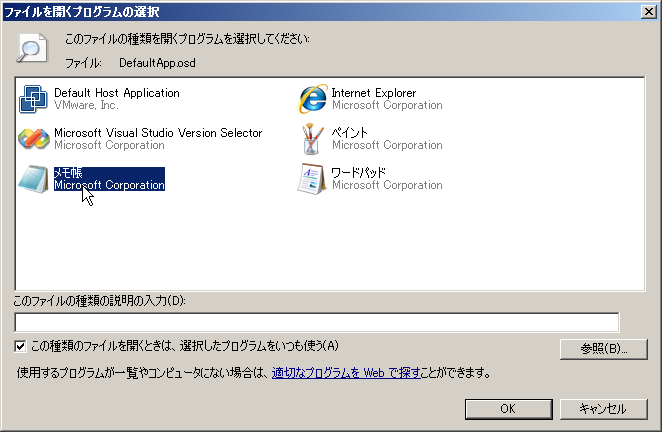Viewport: 662px width, 432px height.
Task: Choose the Internet Explorer icon
Action: [312, 98]
